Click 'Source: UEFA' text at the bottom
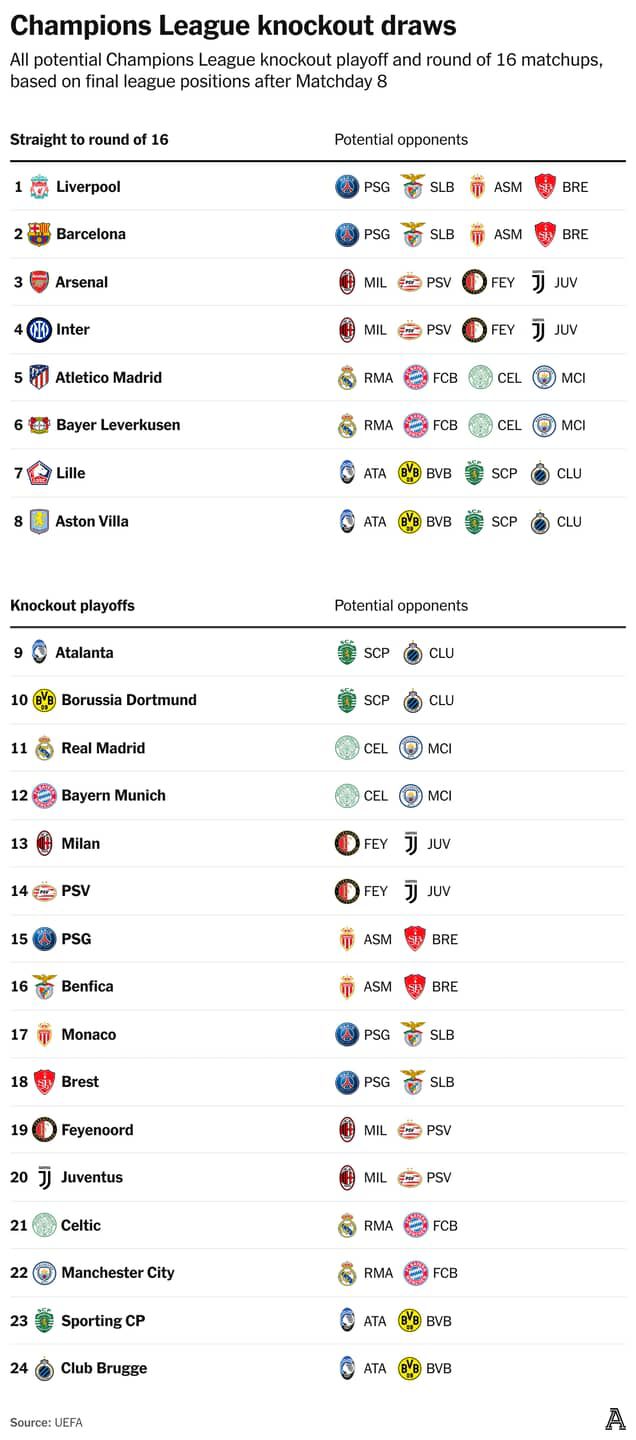Image resolution: width=636 pixels, height=1440 pixels. (46, 1422)
